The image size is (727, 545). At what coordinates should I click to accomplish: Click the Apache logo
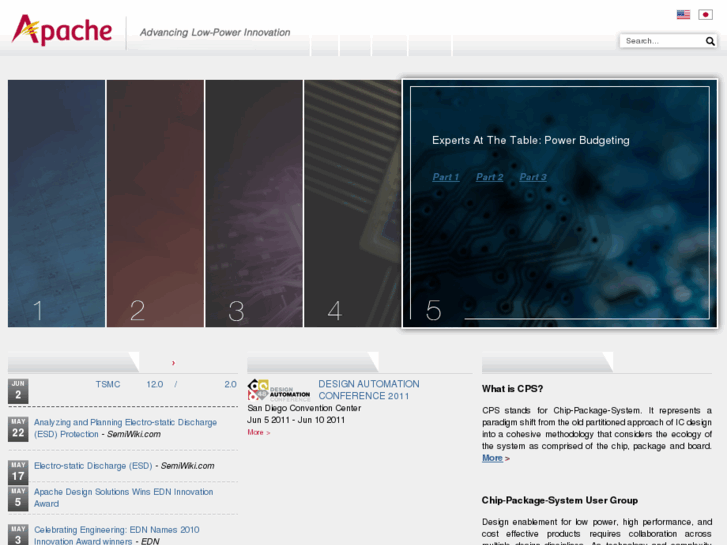point(62,30)
